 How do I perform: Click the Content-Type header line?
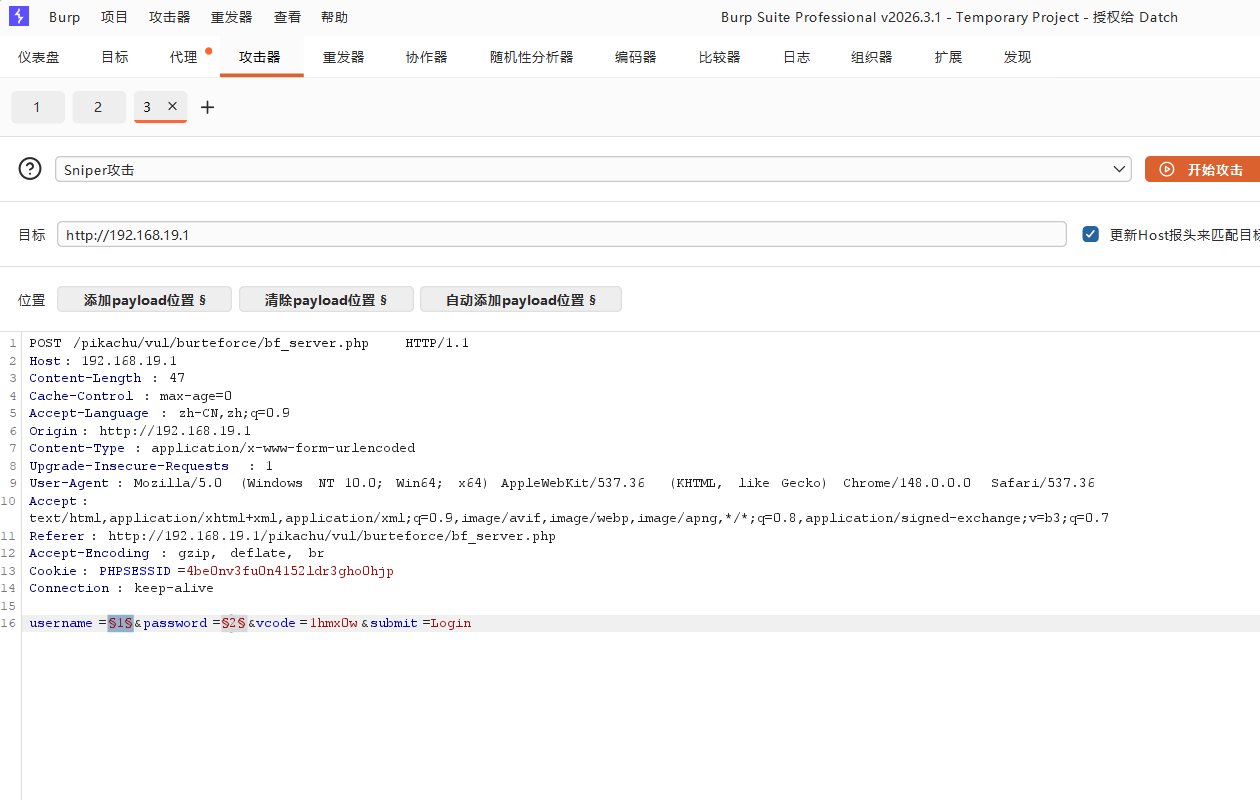[x=222, y=448]
